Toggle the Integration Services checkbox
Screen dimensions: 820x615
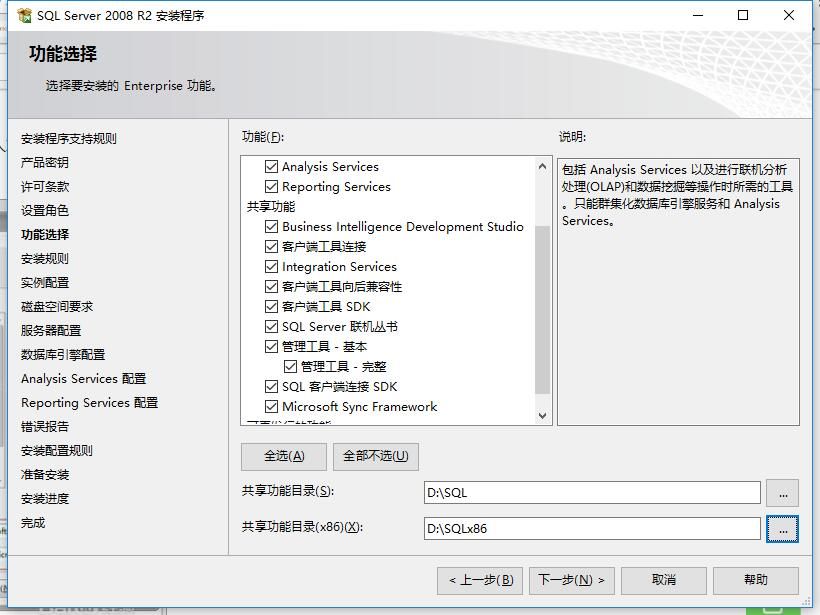271,267
